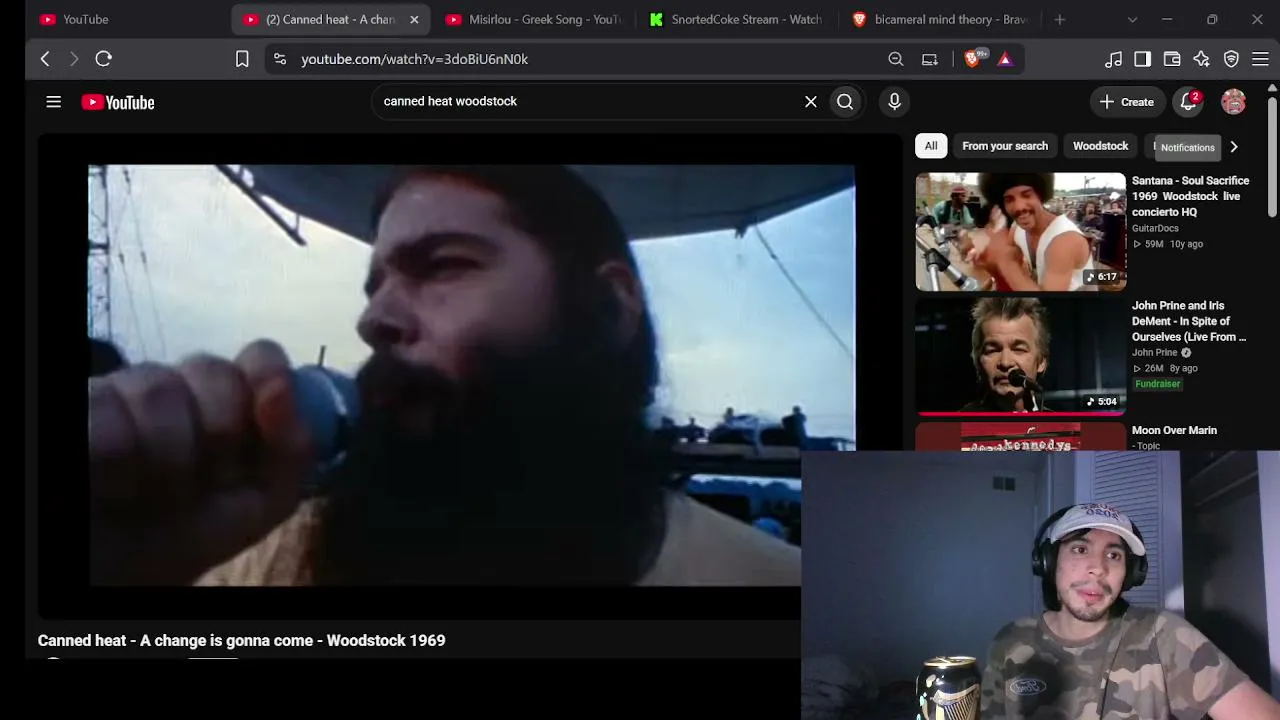Open the John Prine channel name
The height and width of the screenshot is (720, 1280).
click(x=1155, y=353)
